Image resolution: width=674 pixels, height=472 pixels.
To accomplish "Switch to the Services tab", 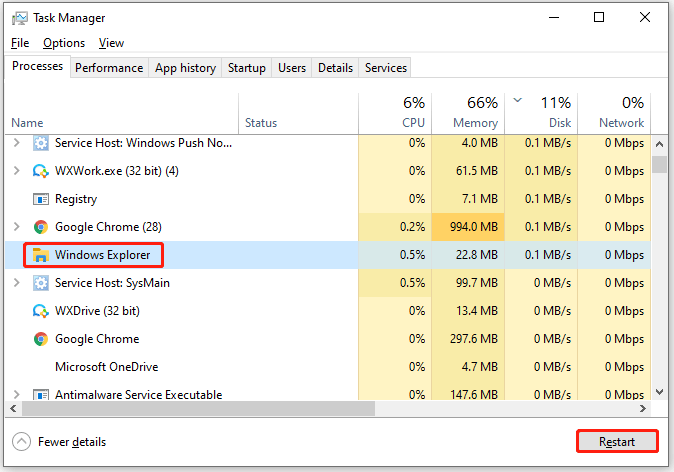I will [x=386, y=68].
